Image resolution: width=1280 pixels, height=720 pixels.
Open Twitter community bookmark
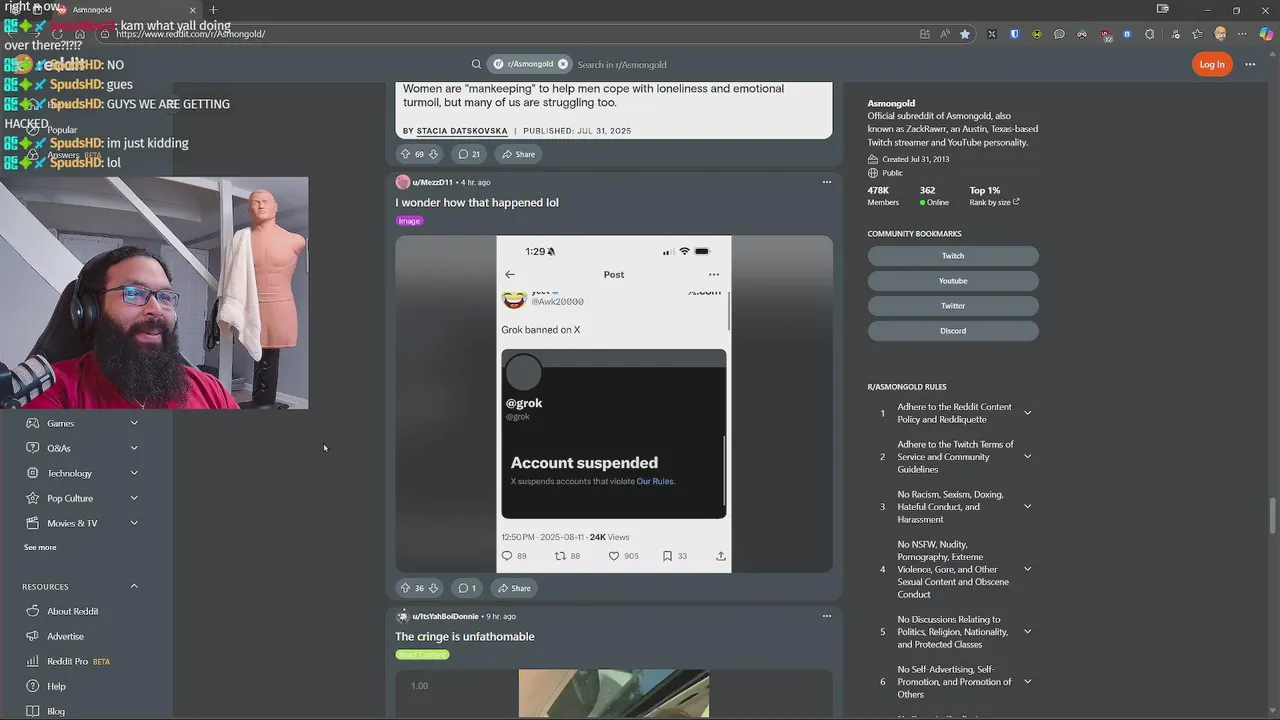pos(953,306)
